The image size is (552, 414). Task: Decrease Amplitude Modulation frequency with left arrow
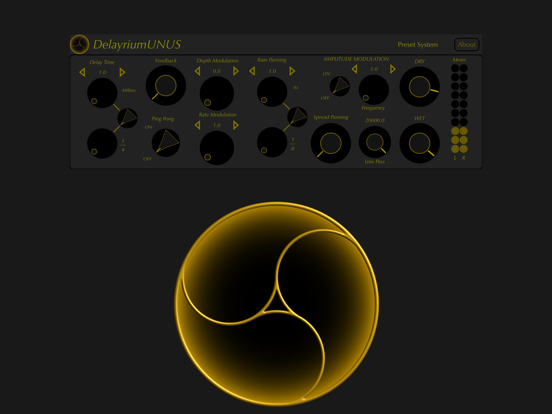click(x=355, y=69)
